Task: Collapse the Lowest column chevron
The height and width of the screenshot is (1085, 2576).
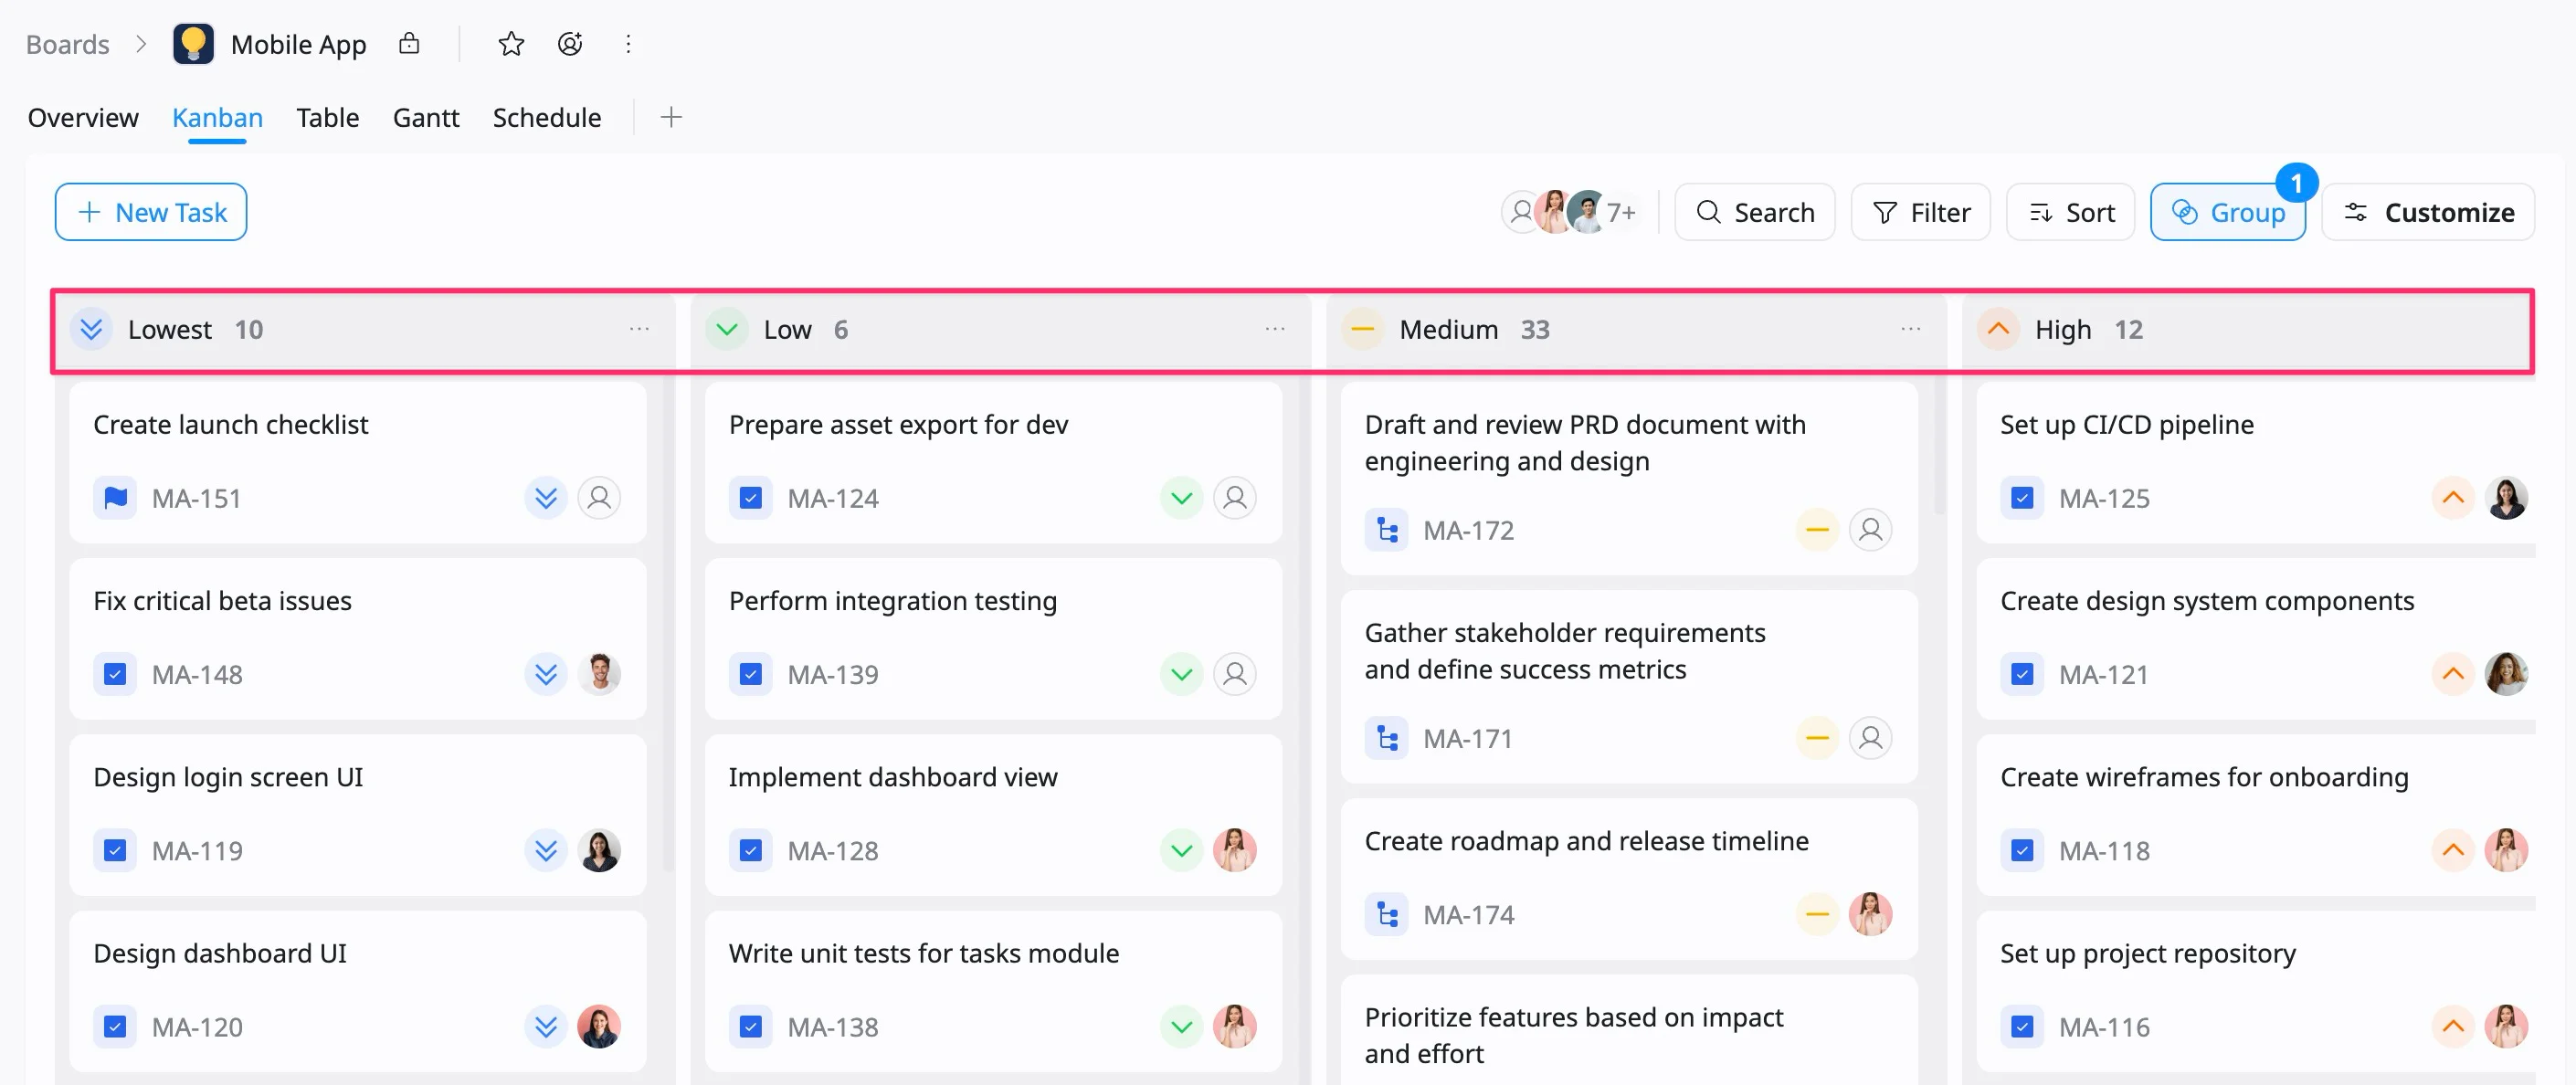Action: pyautogui.click(x=91, y=329)
